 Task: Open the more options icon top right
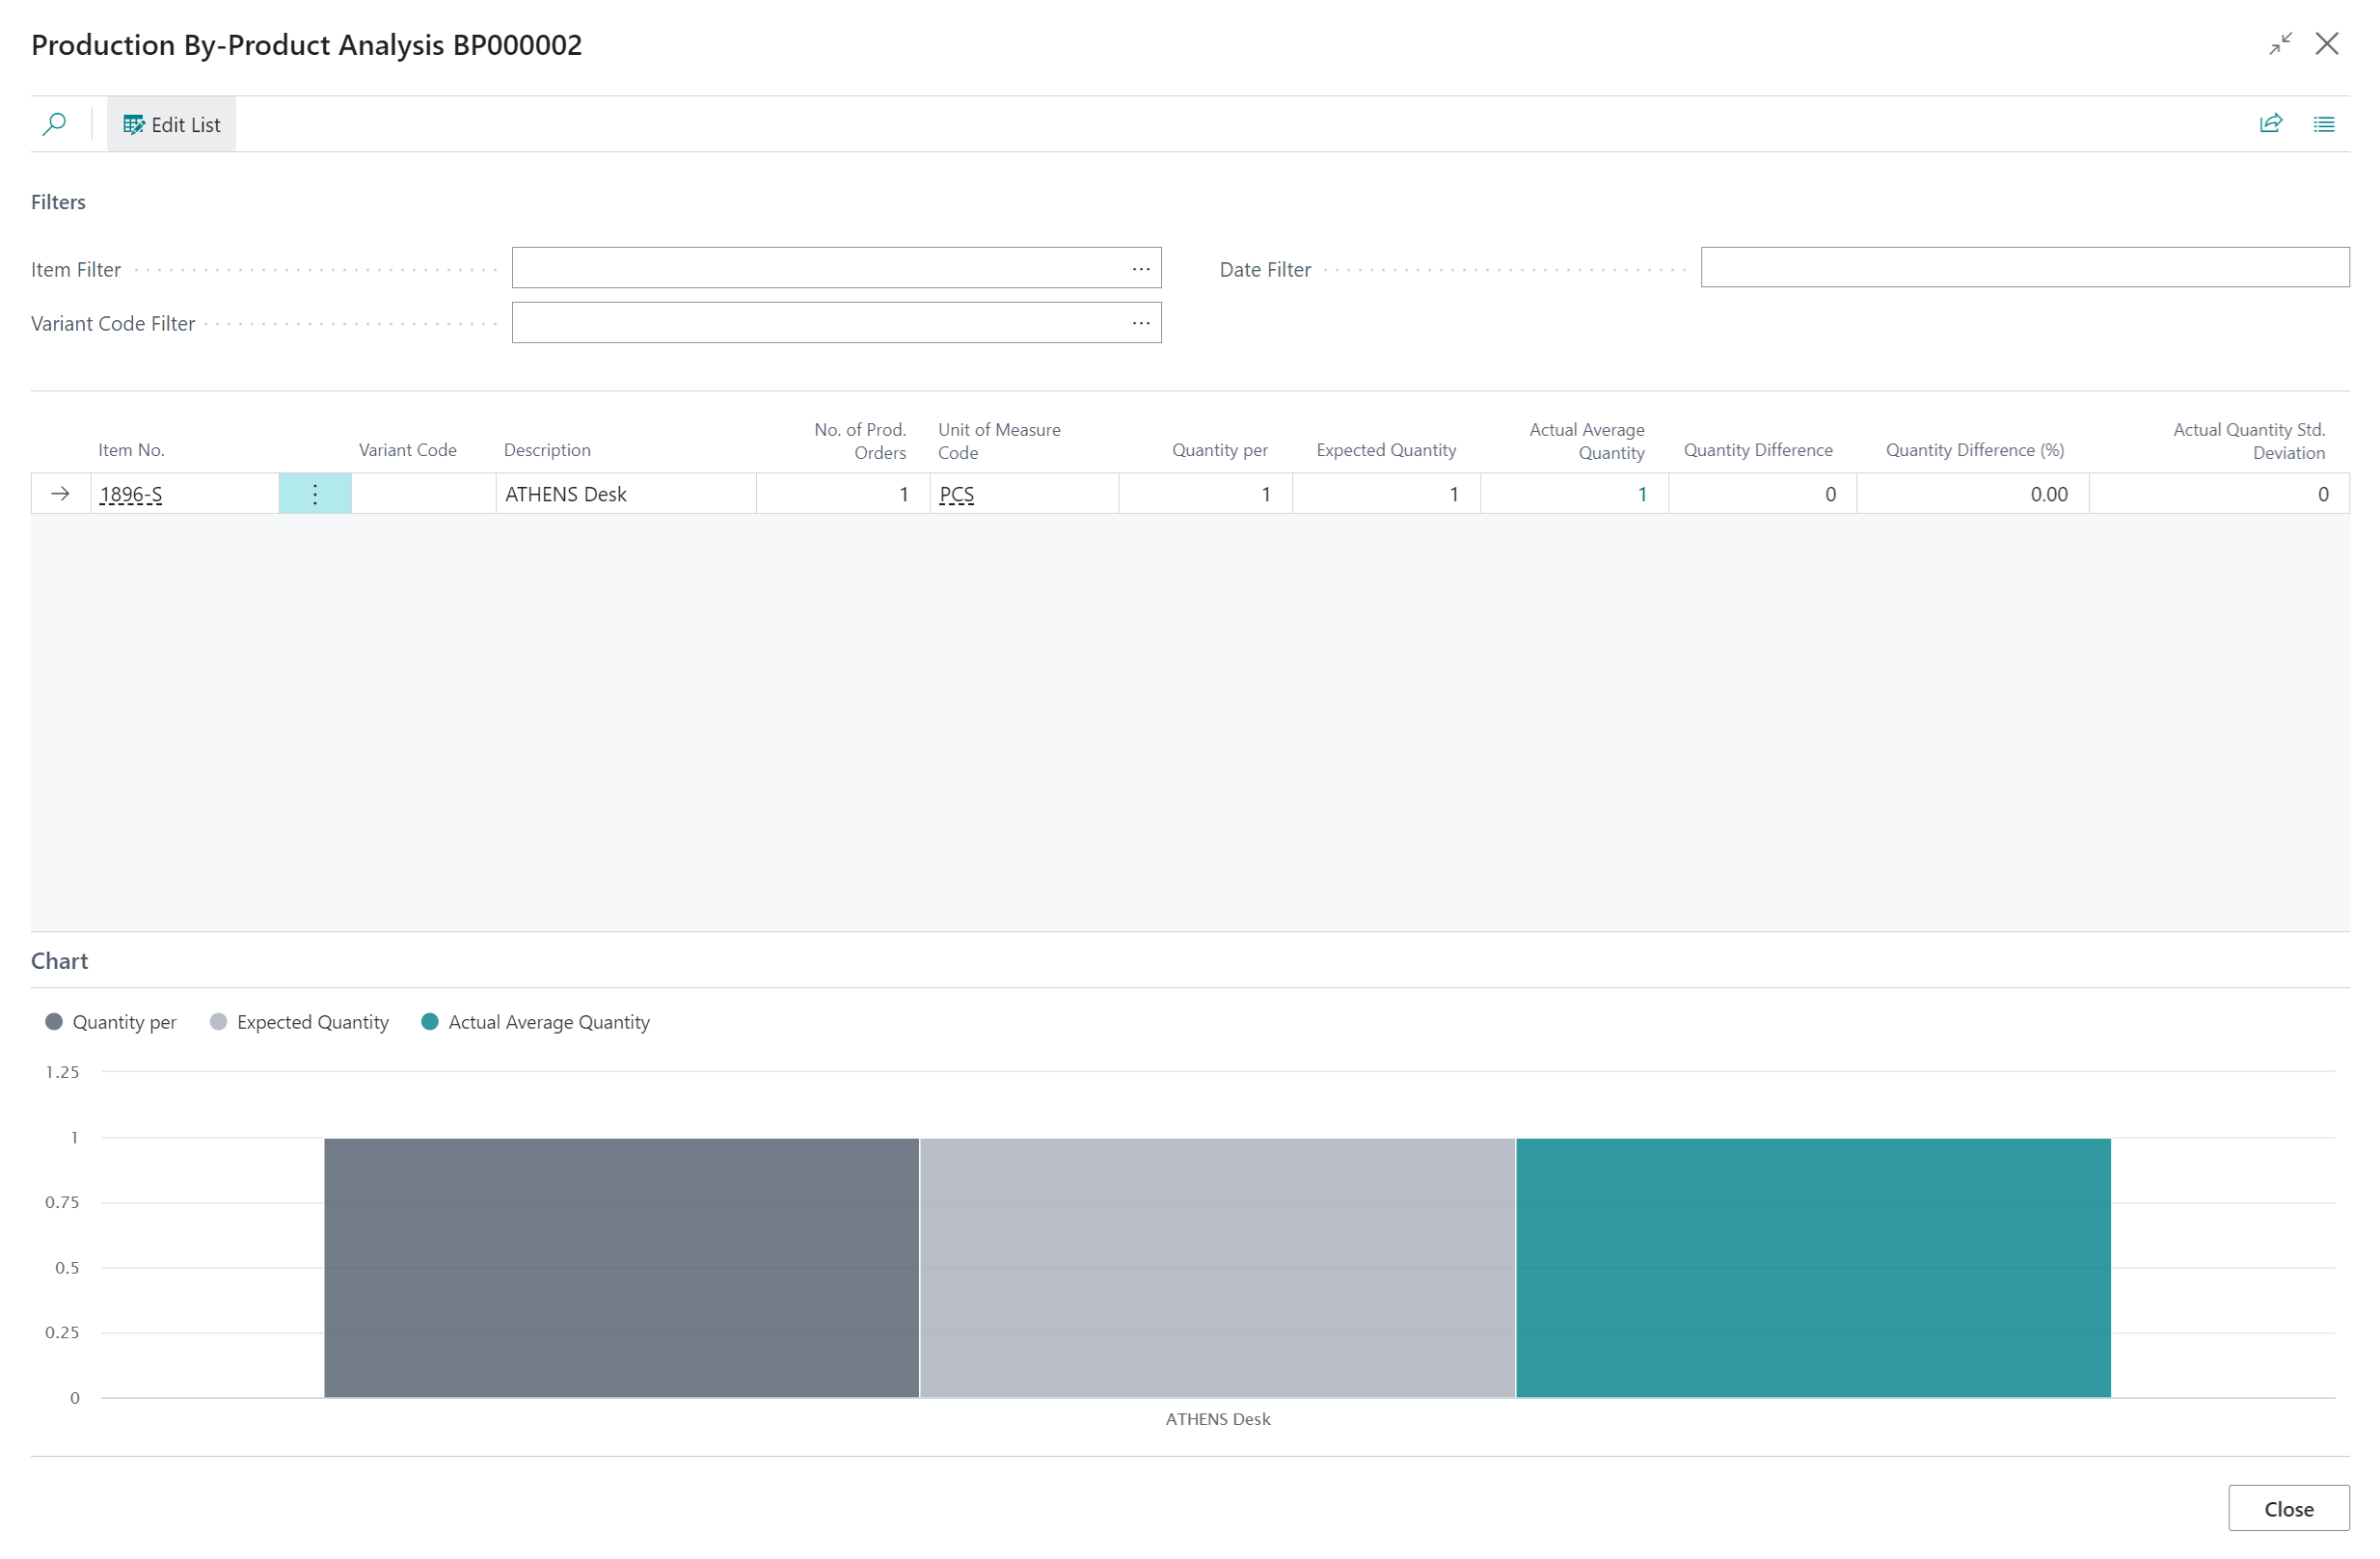click(2325, 123)
